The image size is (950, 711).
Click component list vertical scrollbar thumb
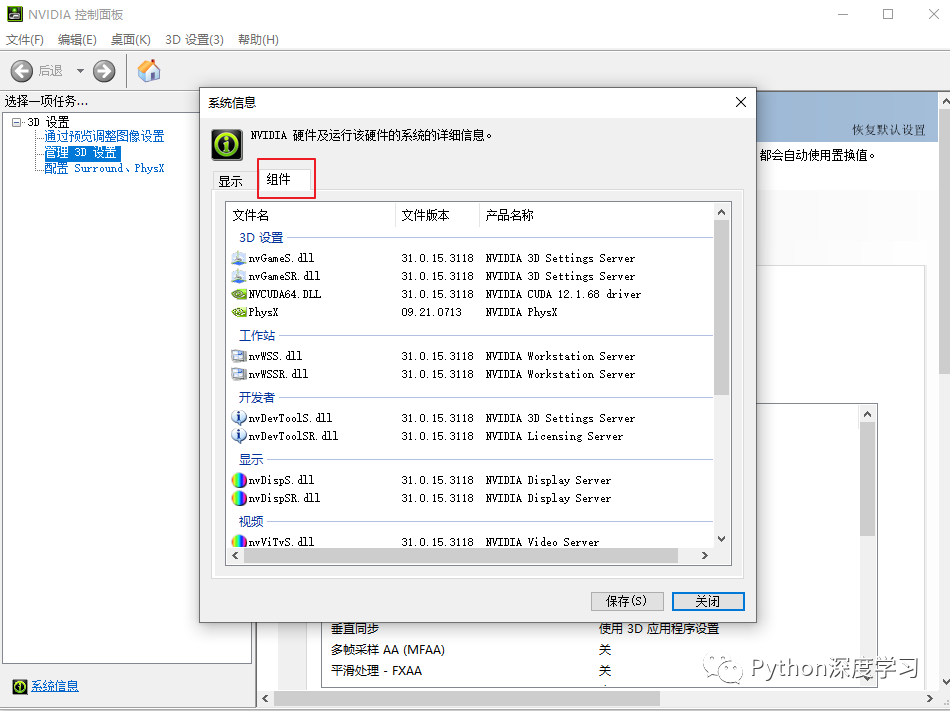721,308
